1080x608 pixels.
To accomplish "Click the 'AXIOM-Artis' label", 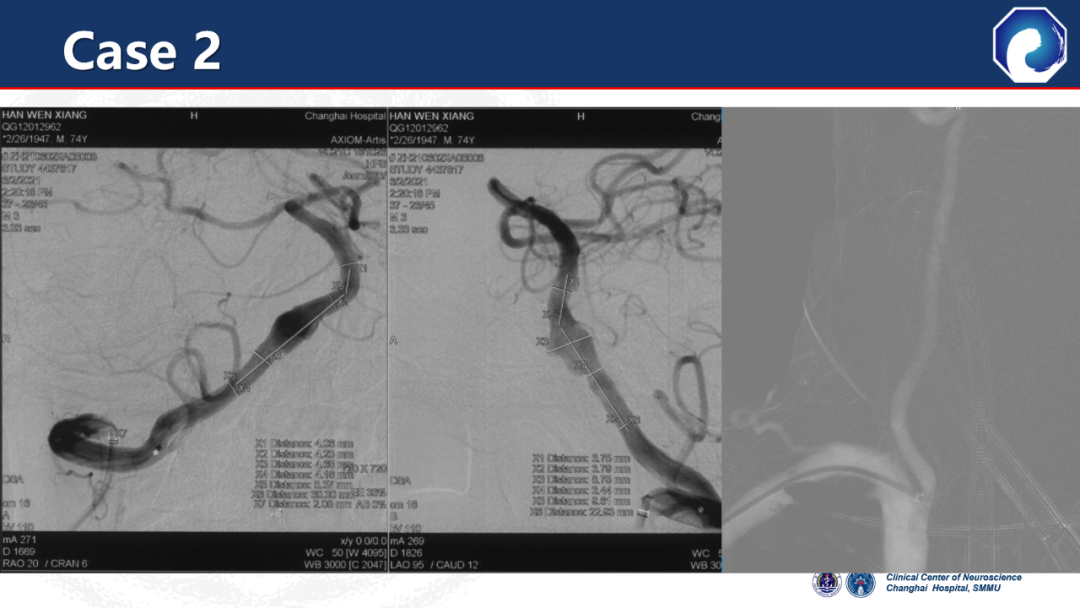I will [x=357, y=140].
